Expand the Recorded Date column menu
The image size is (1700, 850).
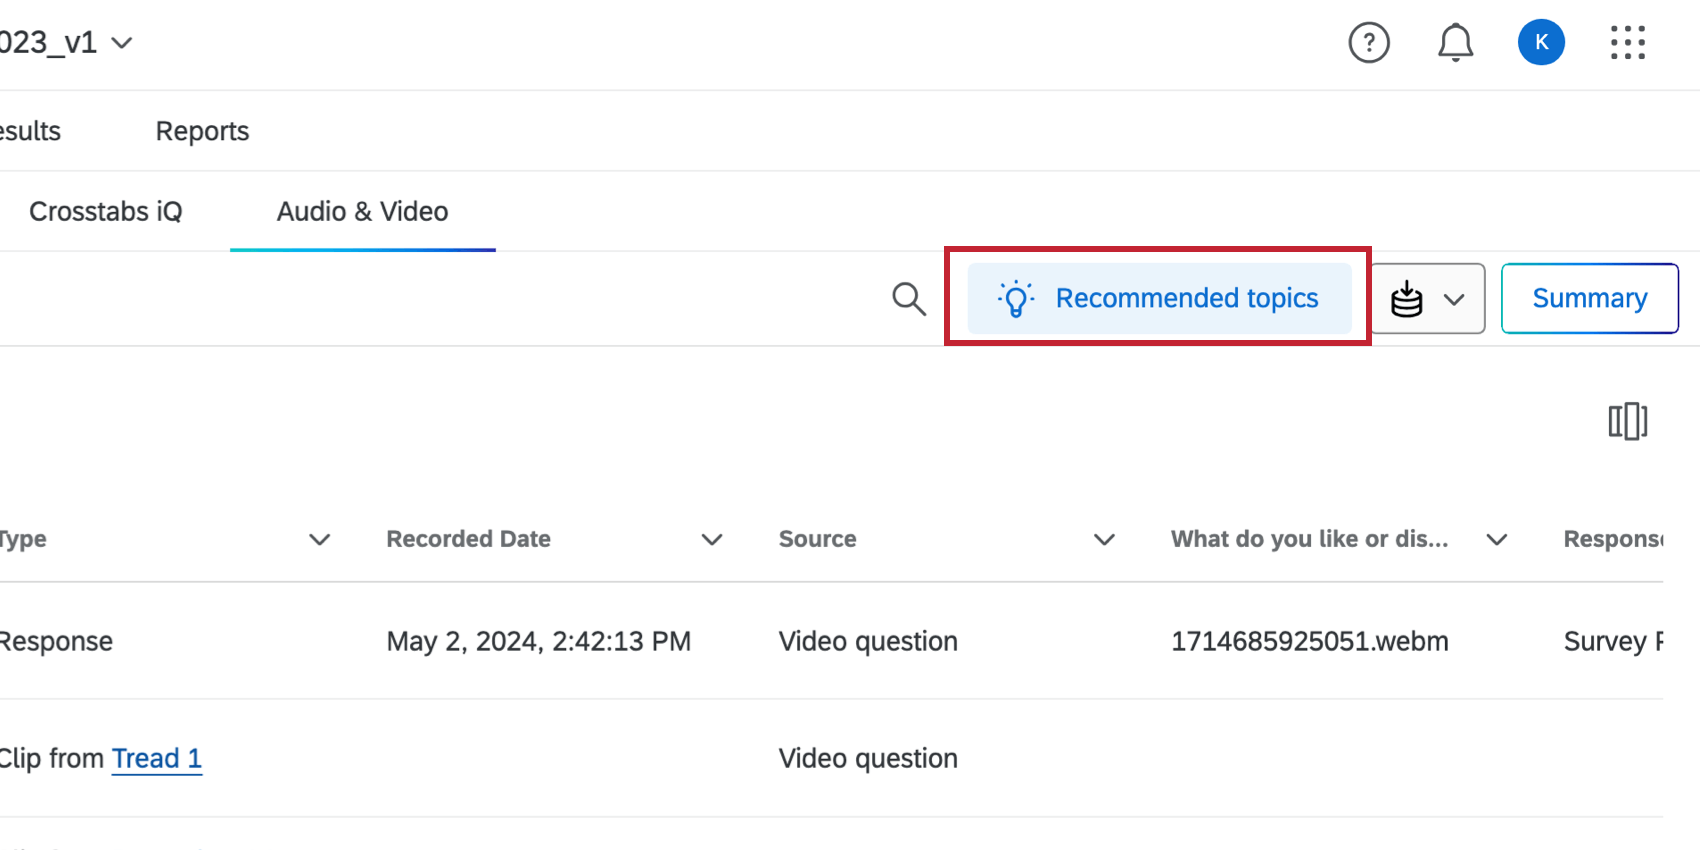712,540
